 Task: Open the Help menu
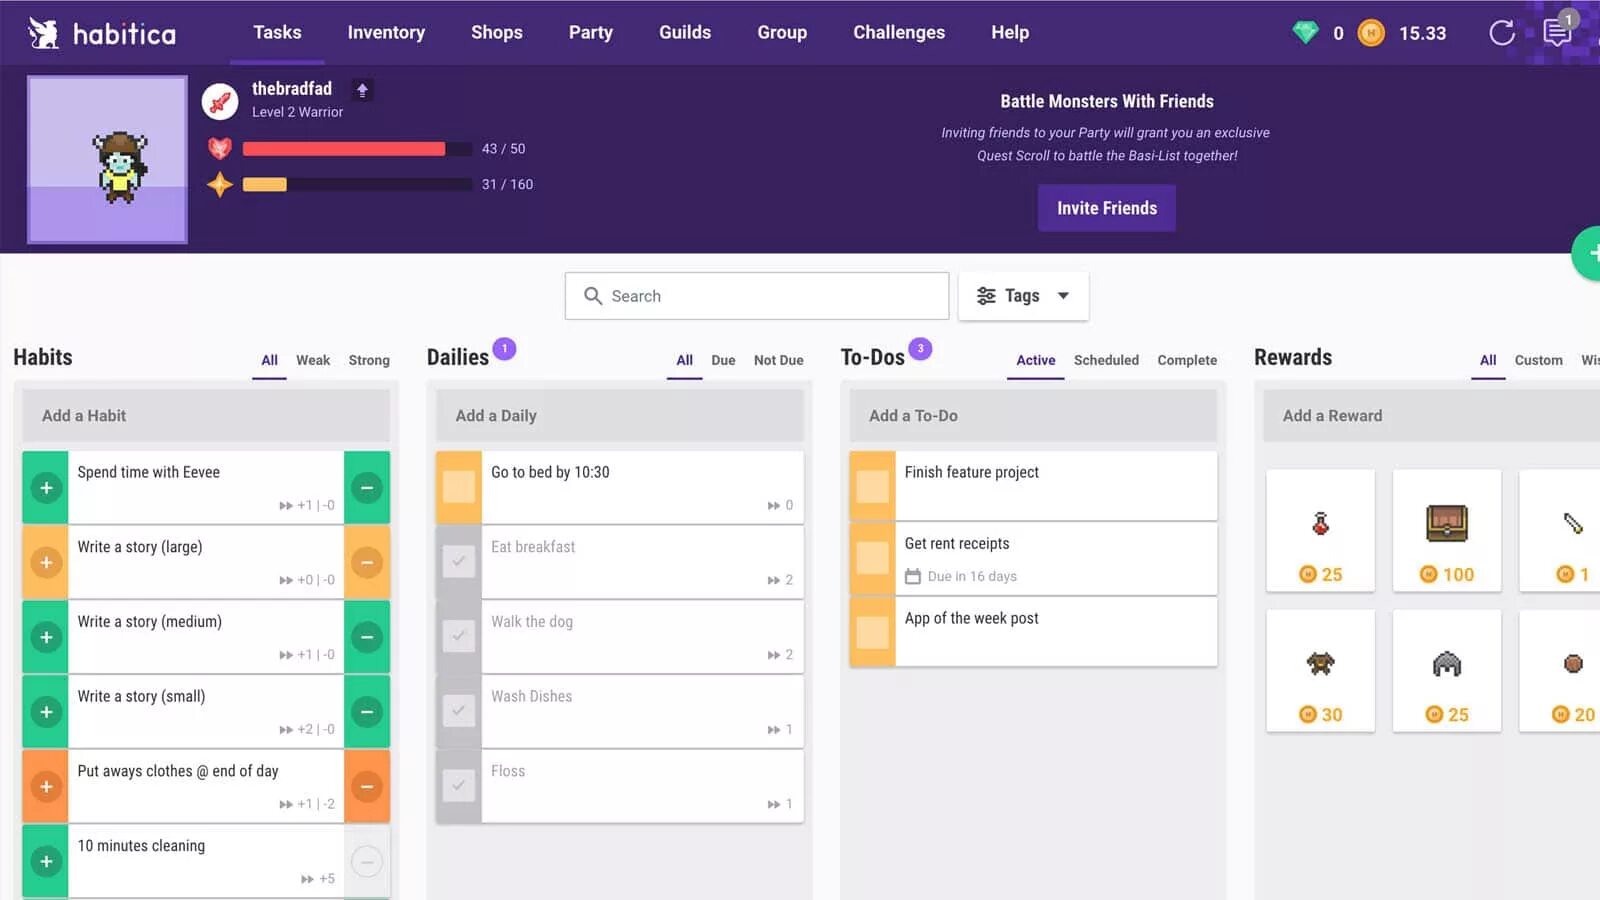(1010, 32)
